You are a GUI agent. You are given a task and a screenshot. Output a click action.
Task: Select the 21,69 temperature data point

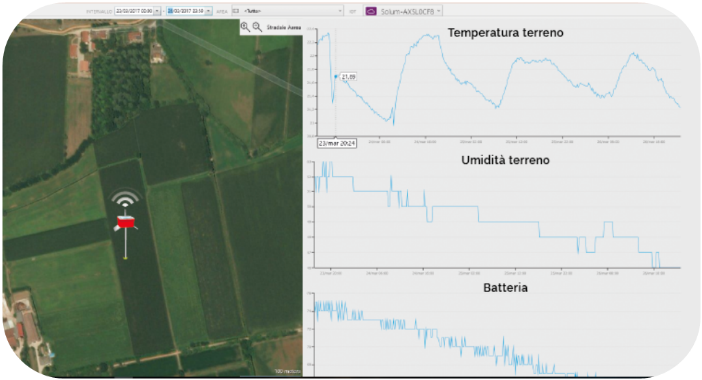click(x=336, y=77)
